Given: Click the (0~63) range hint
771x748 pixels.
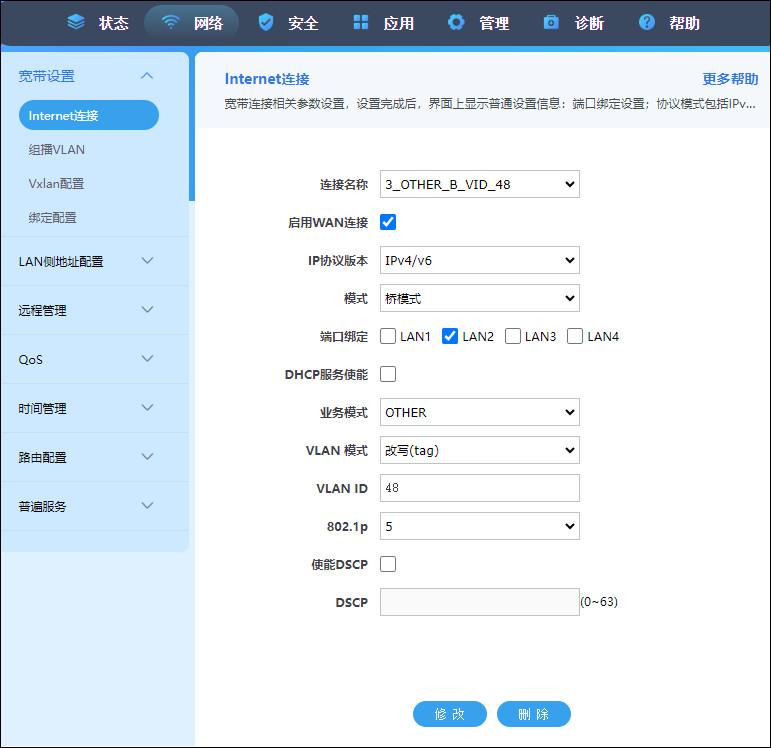Looking at the screenshot, I should pyautogui.click(x=599, y=602).
